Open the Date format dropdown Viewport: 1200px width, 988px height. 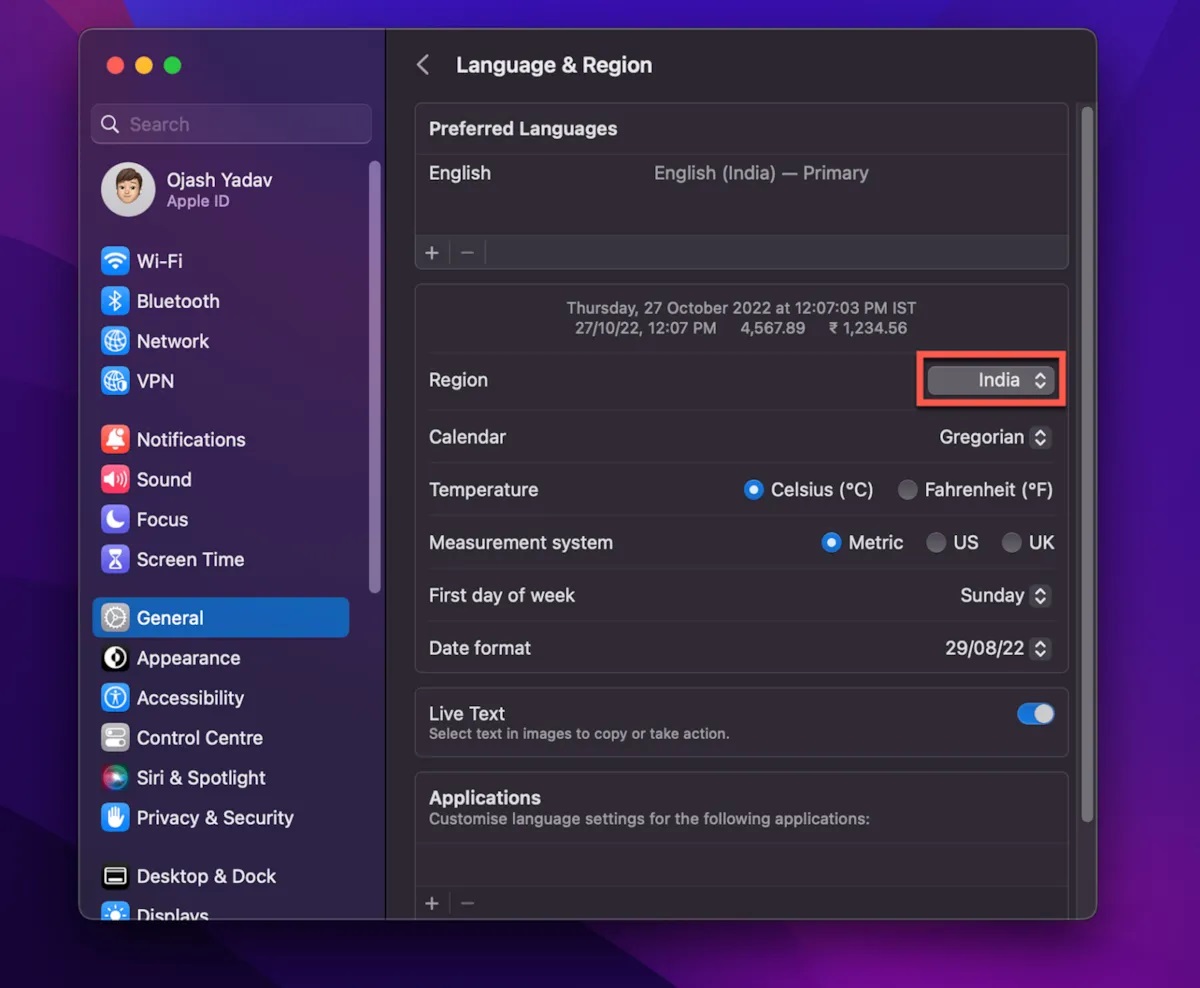(x=997, y=648)
